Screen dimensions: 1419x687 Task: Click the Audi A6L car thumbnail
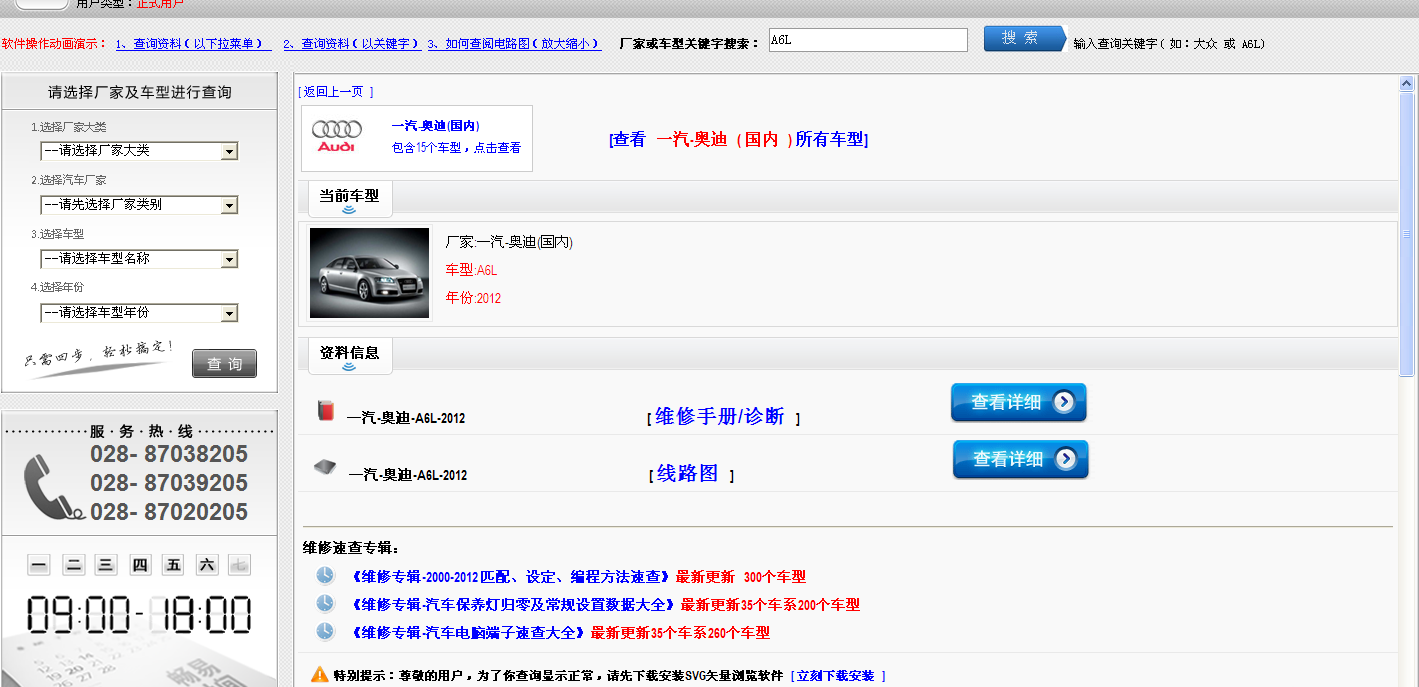(369, 273)
